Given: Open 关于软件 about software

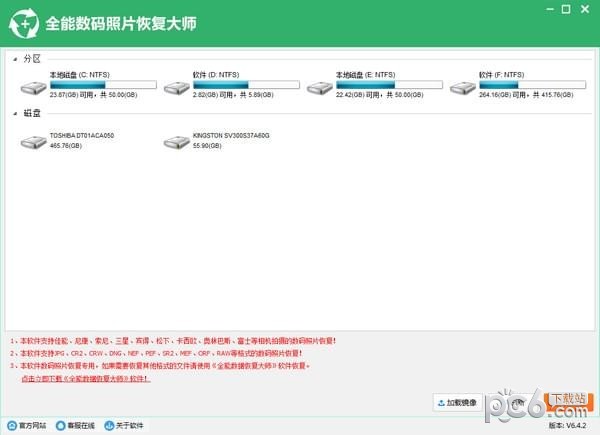Looking at the screenshot, I should pos(124,426).
